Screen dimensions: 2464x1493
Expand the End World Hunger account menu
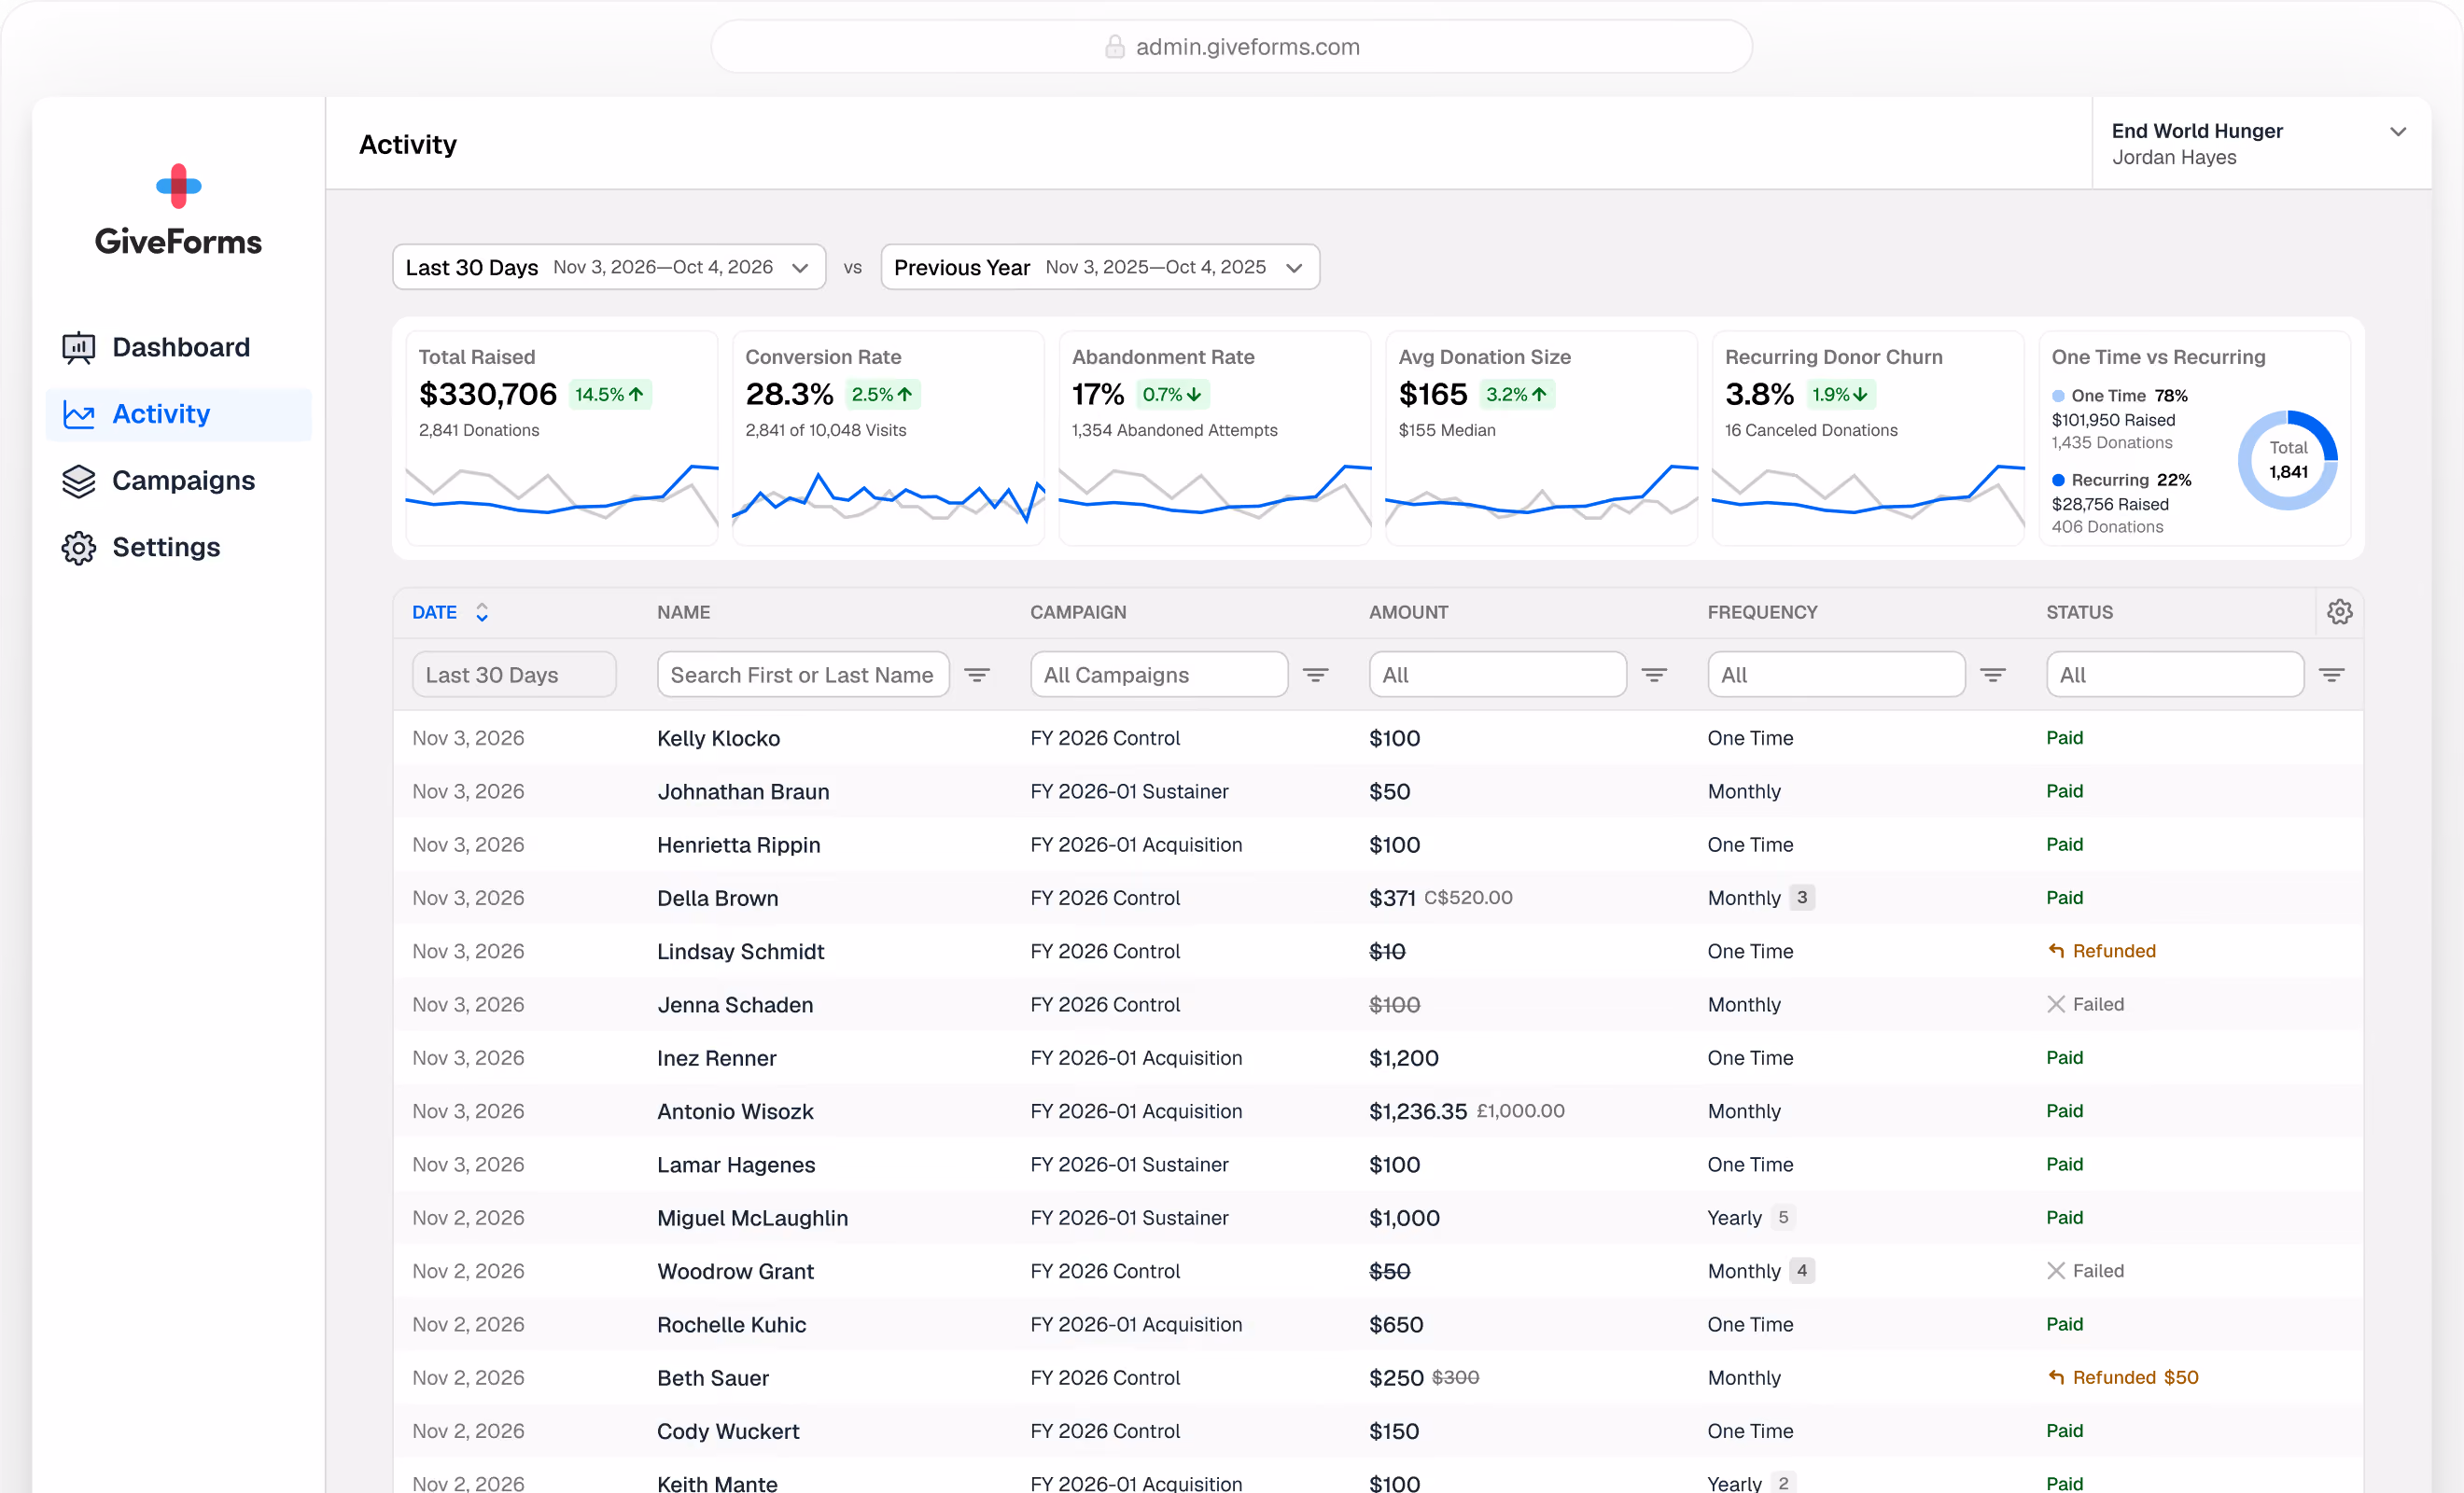coord(2261,144)
